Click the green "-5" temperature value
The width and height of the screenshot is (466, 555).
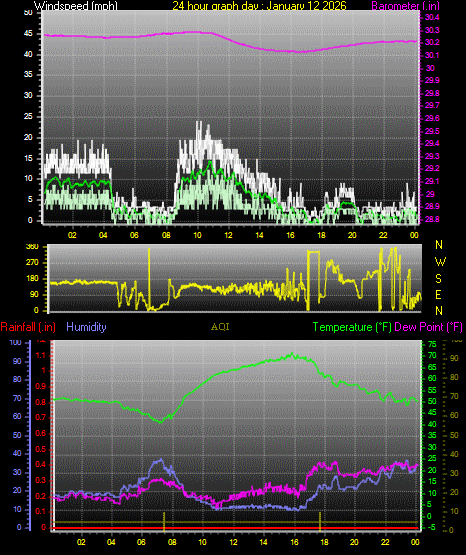432,528
